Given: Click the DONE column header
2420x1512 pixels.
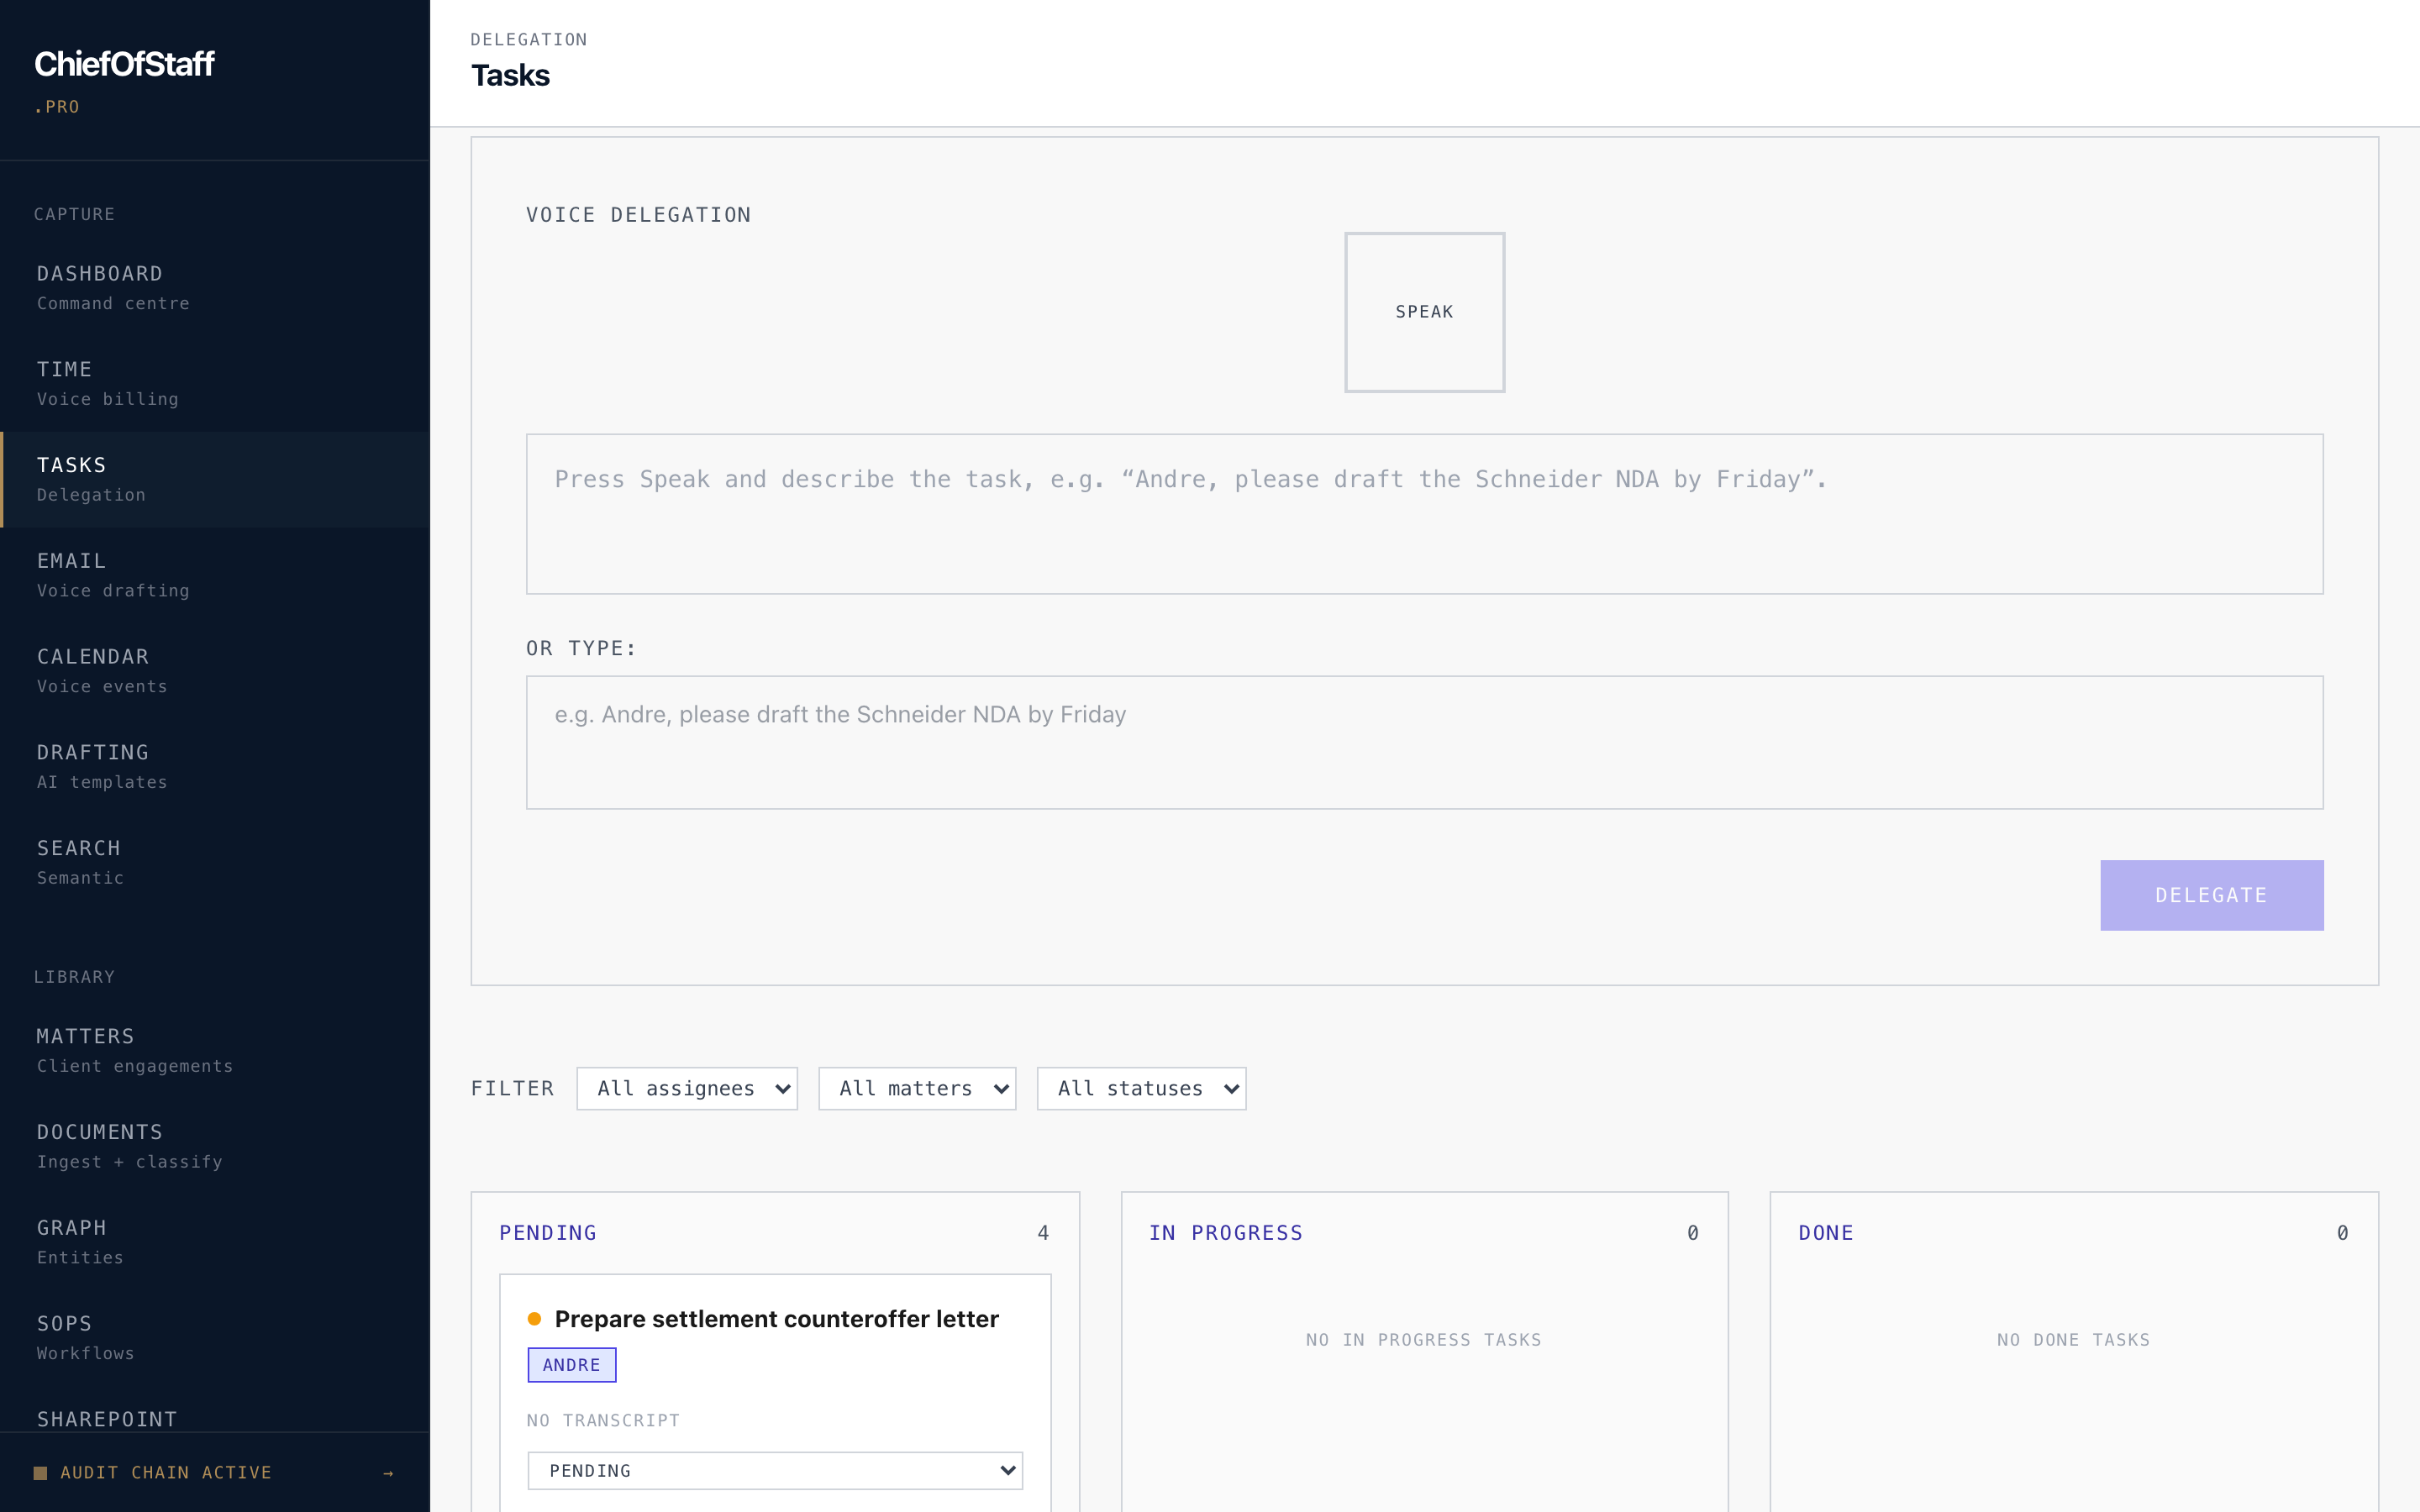Looking at the screenshot, I should pos(1826,1233).
